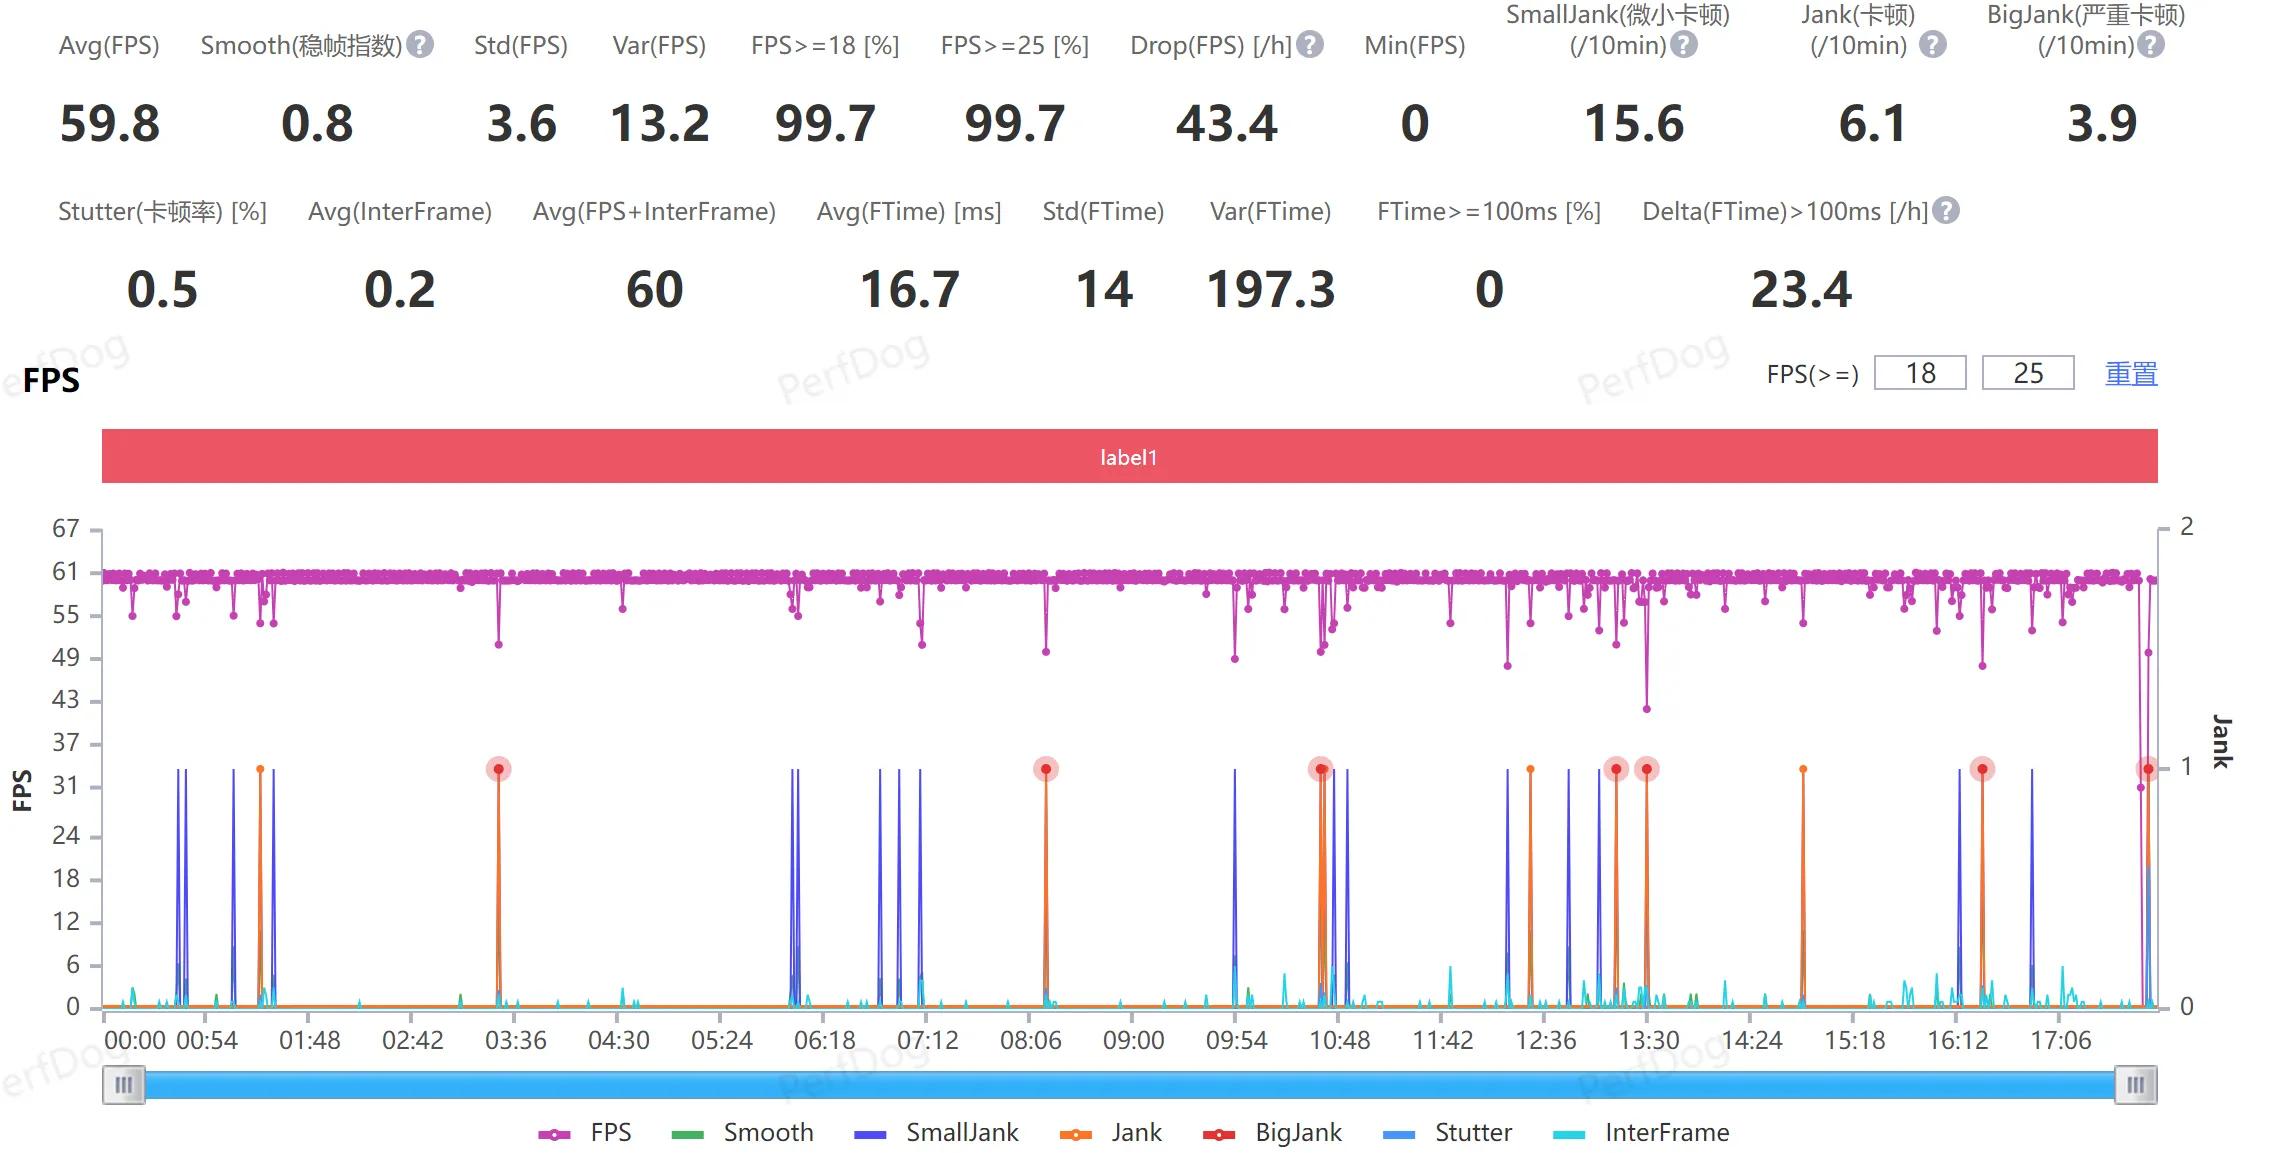Click BigJank marker near 03:36
The height and width of the screenshot is (1153, 2281).
click(498, 769)
